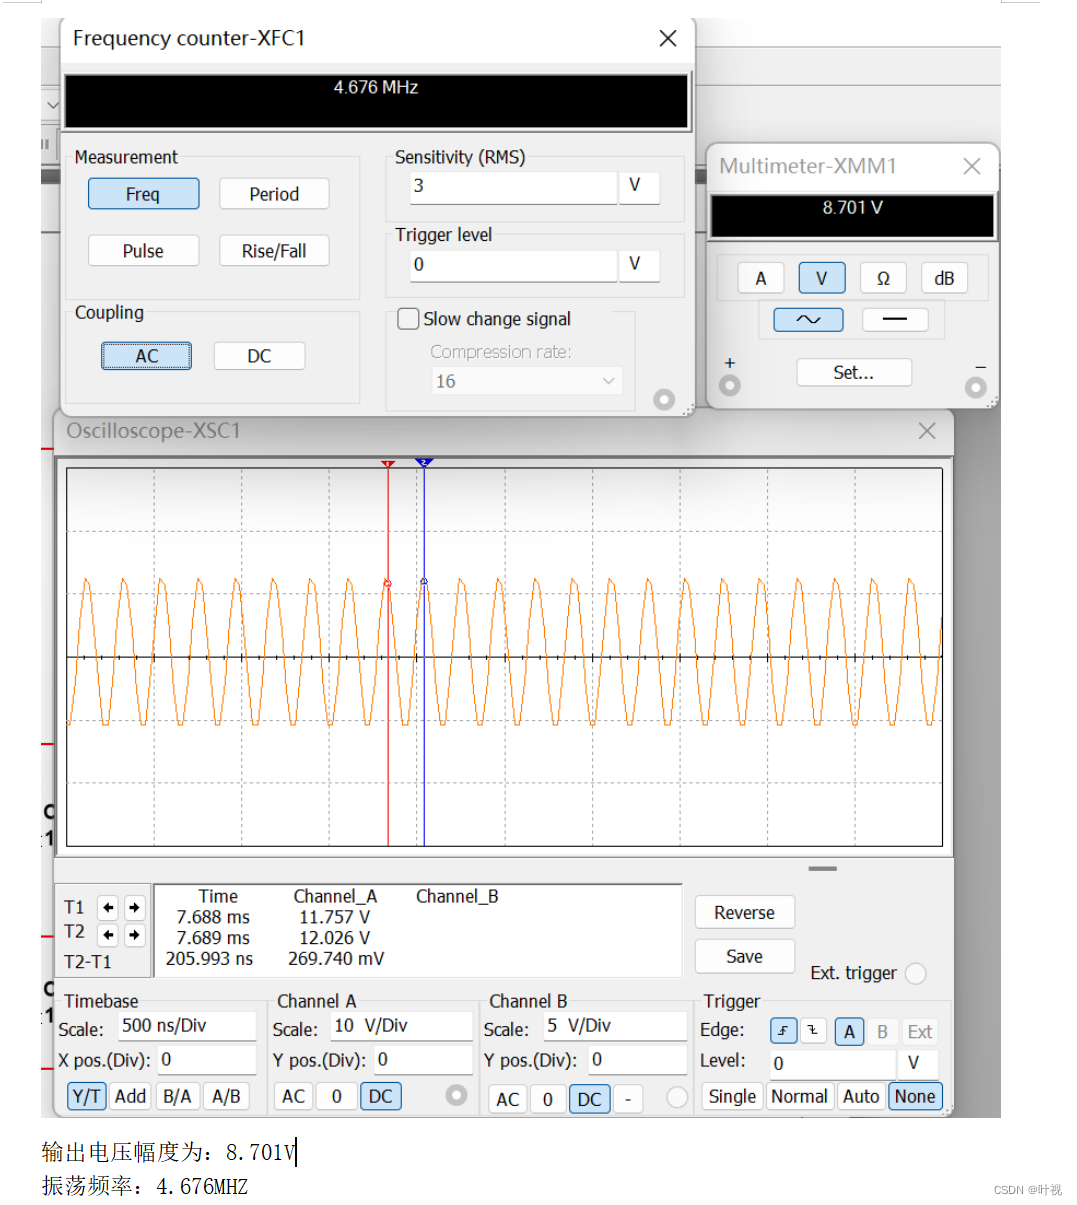The width and height of the screenshot is (1077, 1205).
Task: Click Channel A input terminal
Action: [x=456, y=1095]
